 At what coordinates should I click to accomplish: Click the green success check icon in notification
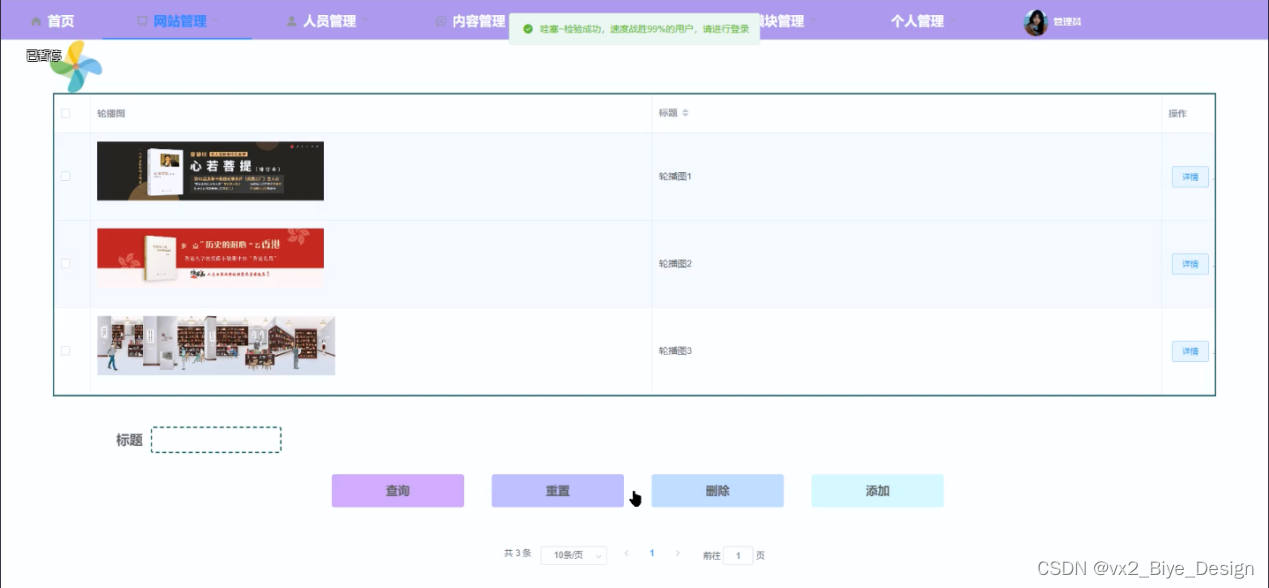(528, 29)
